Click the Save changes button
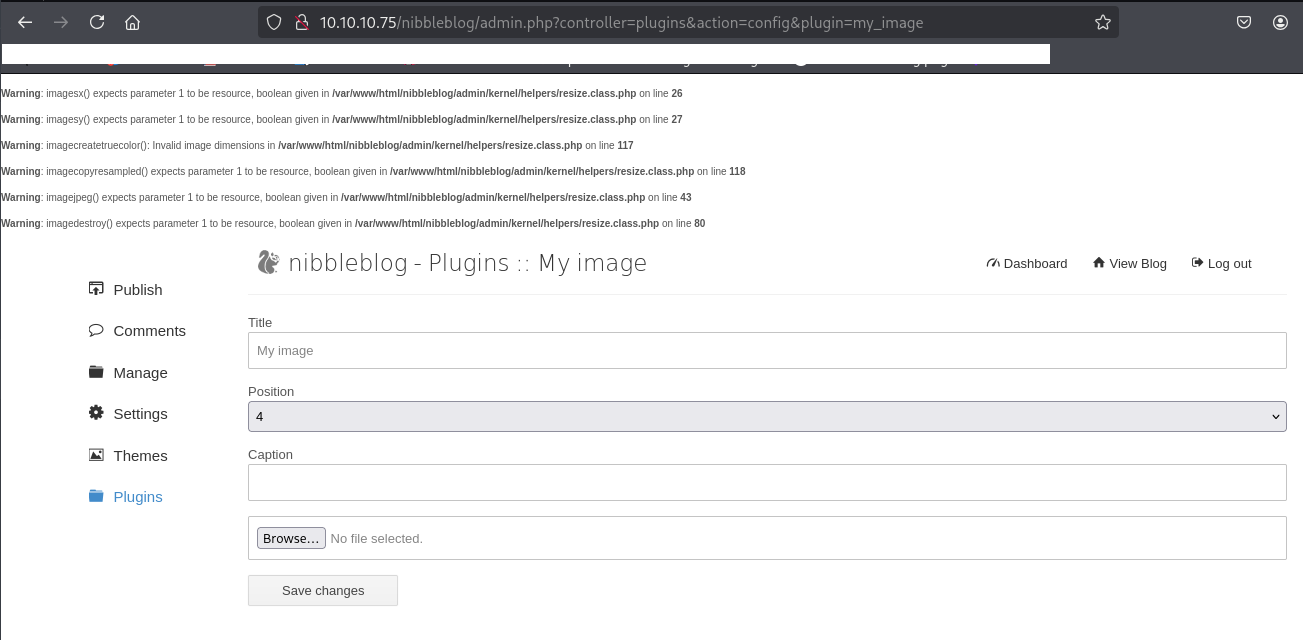The image size is (1303, 640). click(x=323, y=590)
